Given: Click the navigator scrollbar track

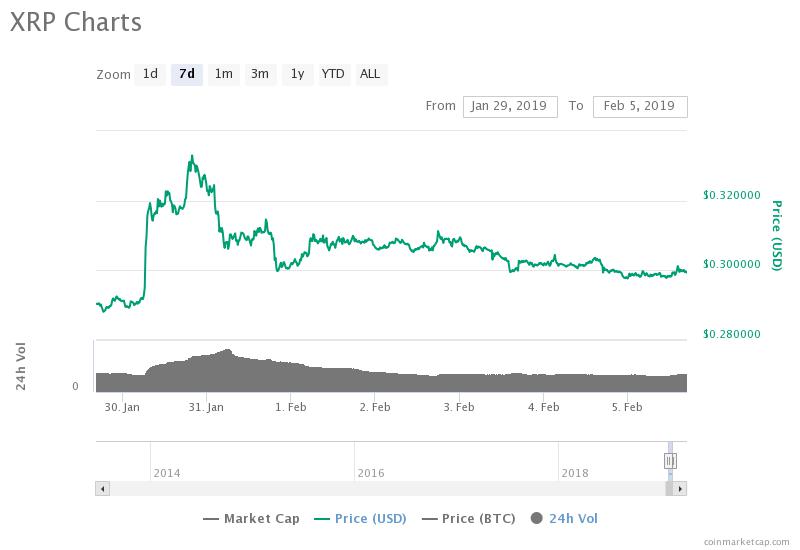Looking at the screenshot, I should coord(388,489).
